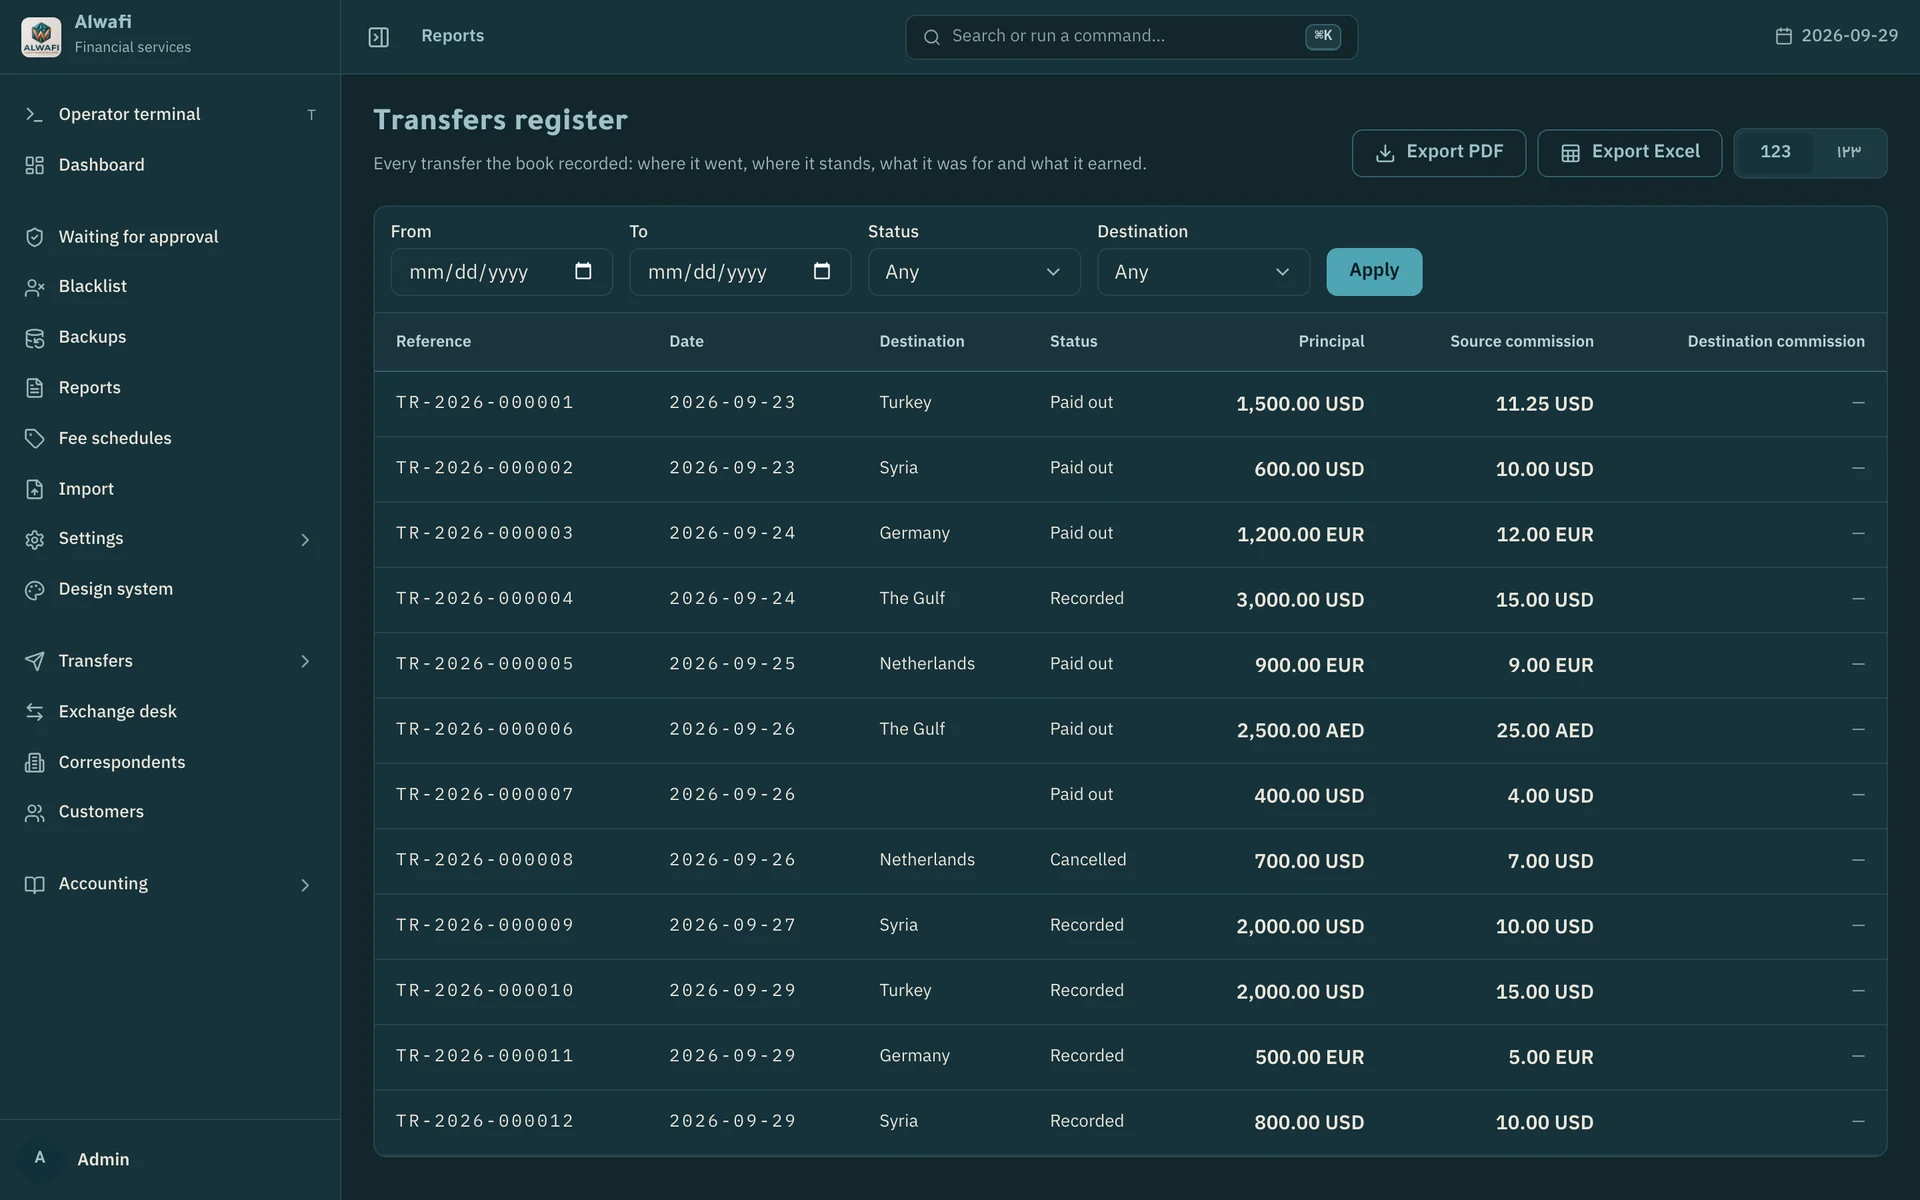1920x1200 pixels.
Task: Click the Operator terminal prompt icon
Action: point(34,115)
